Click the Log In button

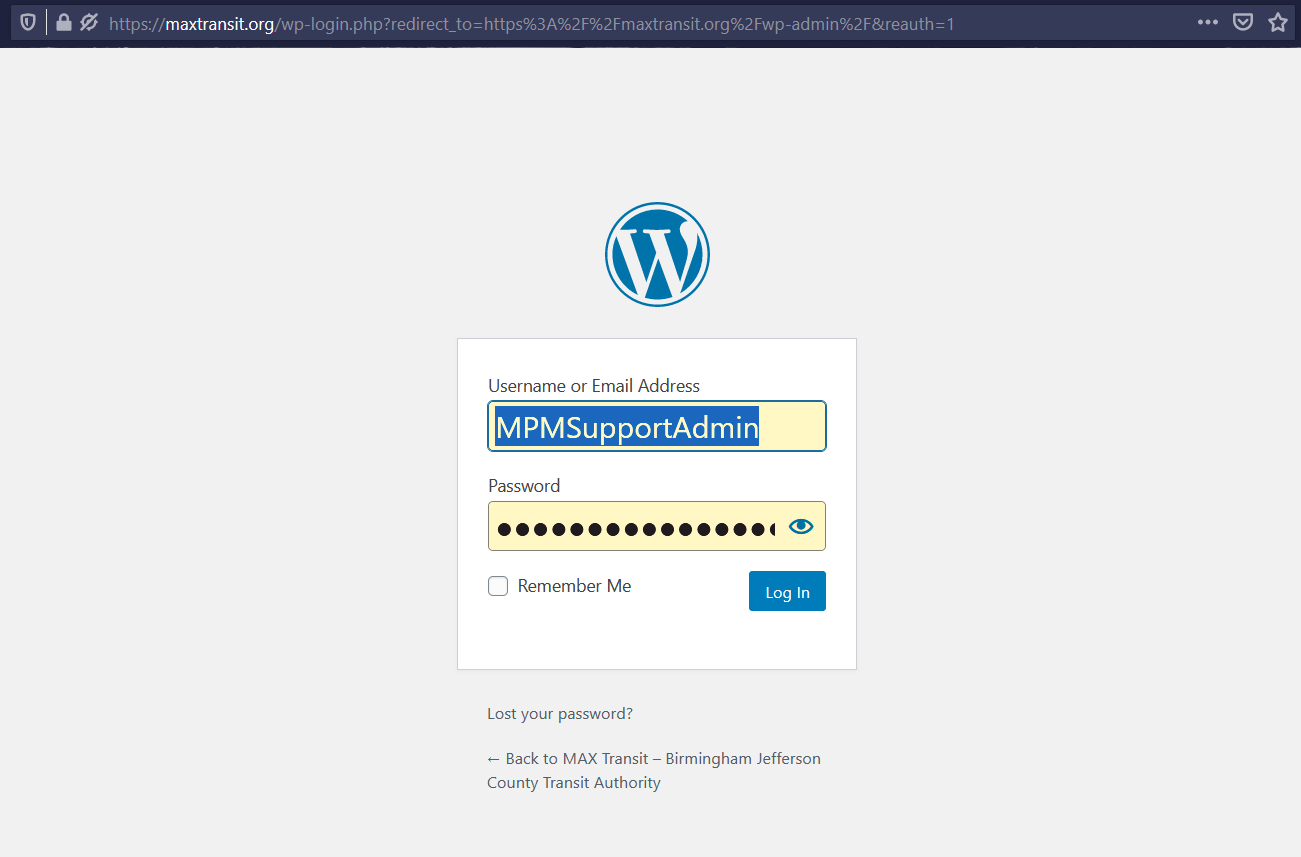tap(787, 591)
